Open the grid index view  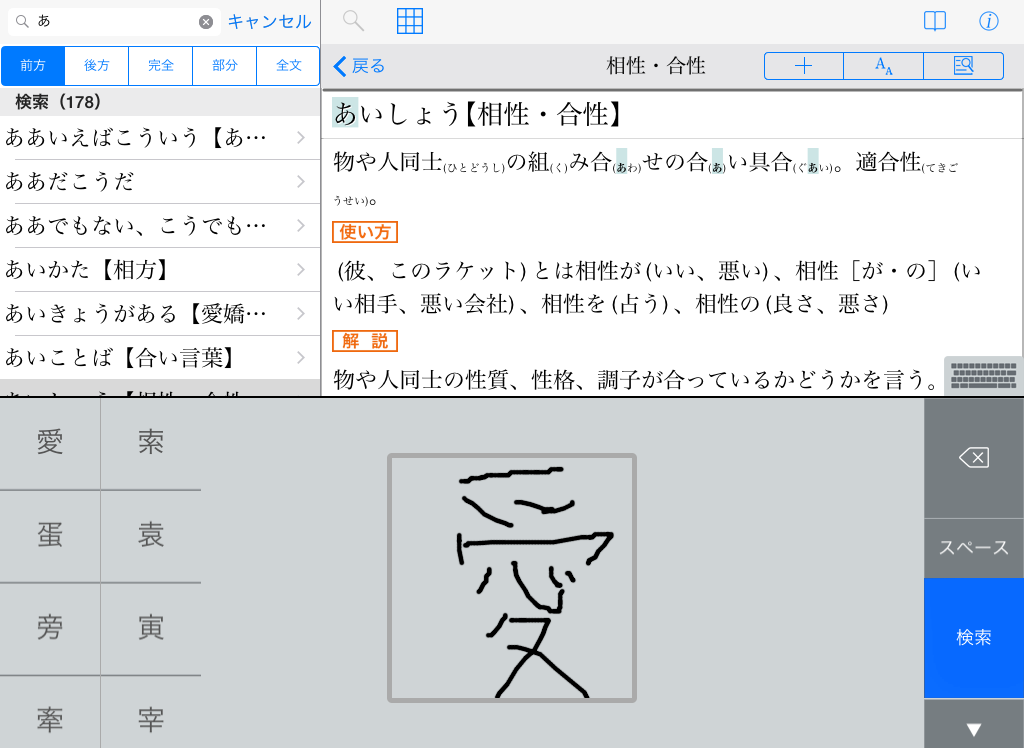coord(410,21)
